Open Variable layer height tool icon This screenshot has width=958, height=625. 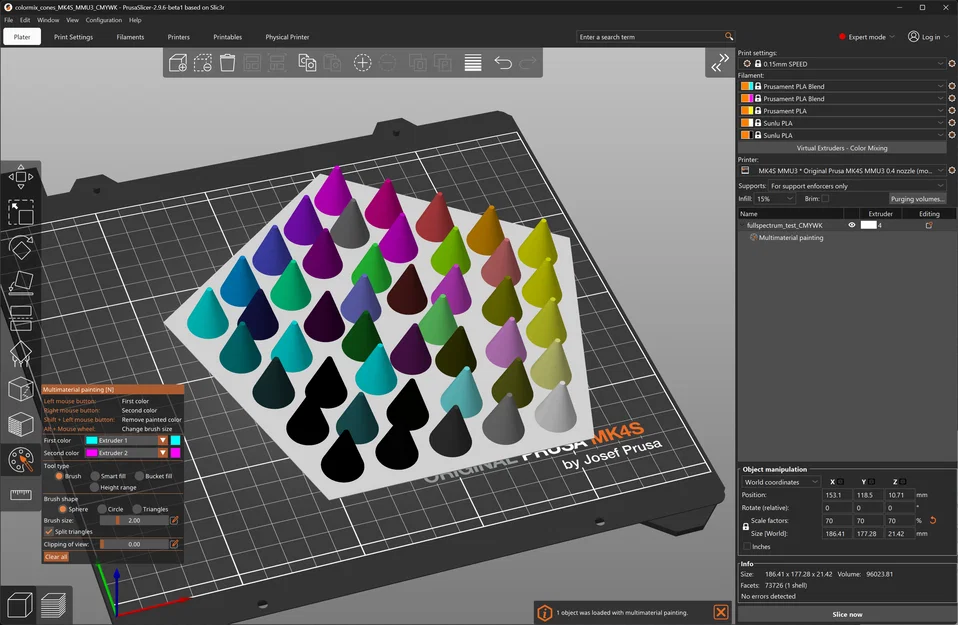pyautogui.click(x=473, y=62)
